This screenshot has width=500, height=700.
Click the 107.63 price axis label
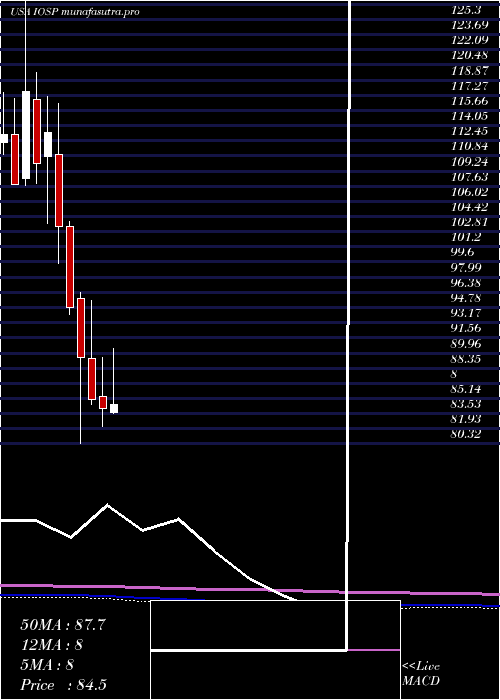tap(469, 177)
